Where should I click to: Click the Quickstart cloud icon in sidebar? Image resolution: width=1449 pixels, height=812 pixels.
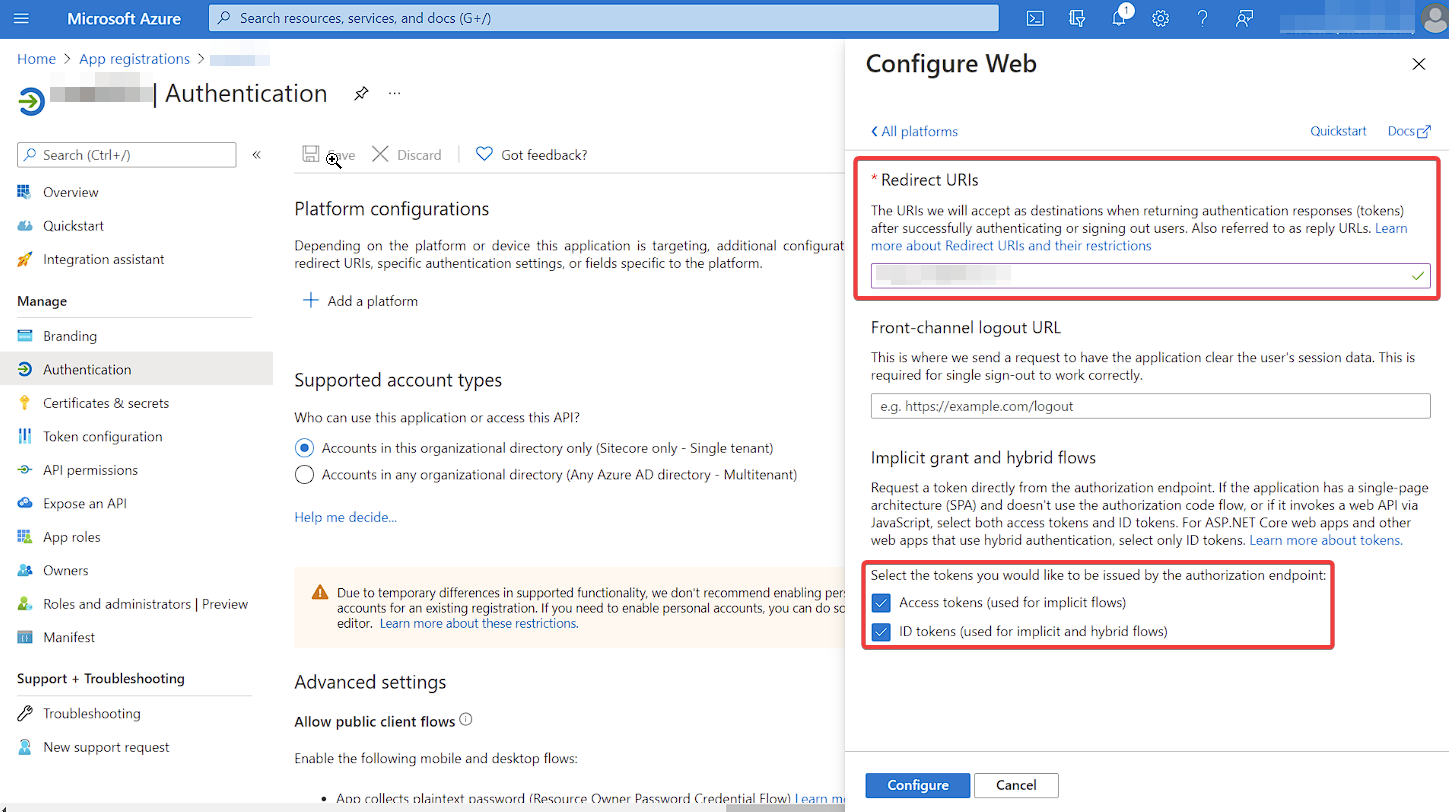click(x=25, y=226)
